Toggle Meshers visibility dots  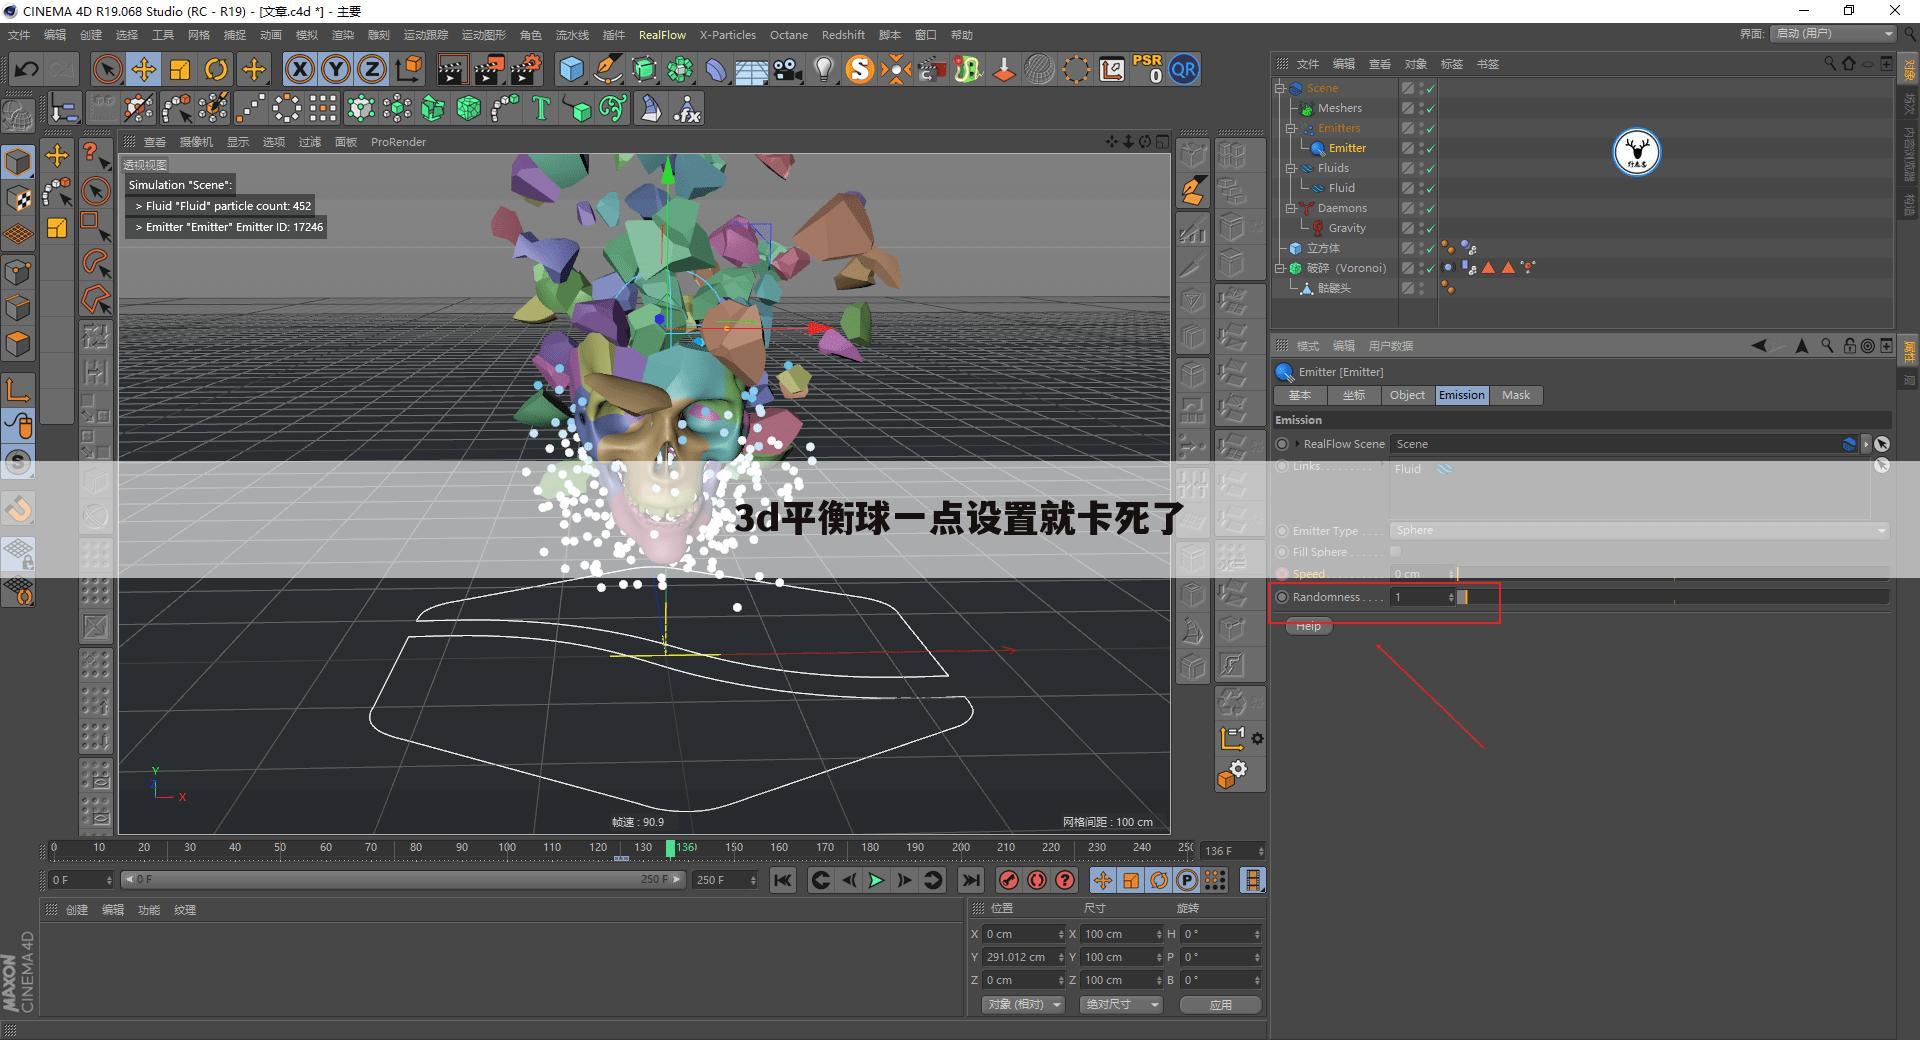(1421, 108)
